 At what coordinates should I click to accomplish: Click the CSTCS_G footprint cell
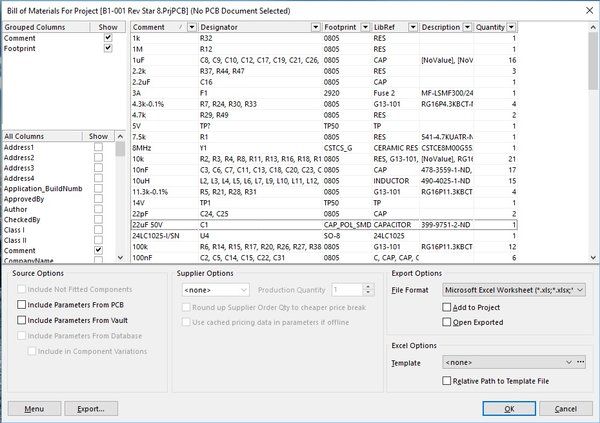coord(347,148)
